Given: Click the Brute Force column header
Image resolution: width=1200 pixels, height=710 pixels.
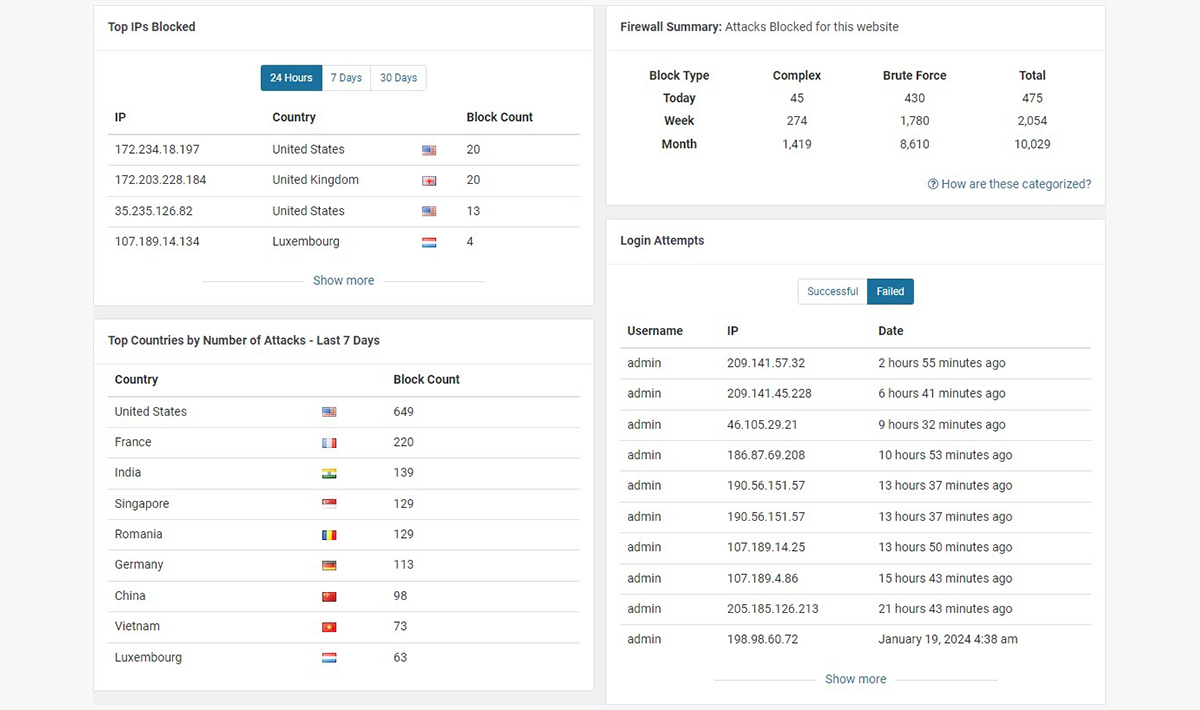Looking at the screenshot, I should 914,75.
